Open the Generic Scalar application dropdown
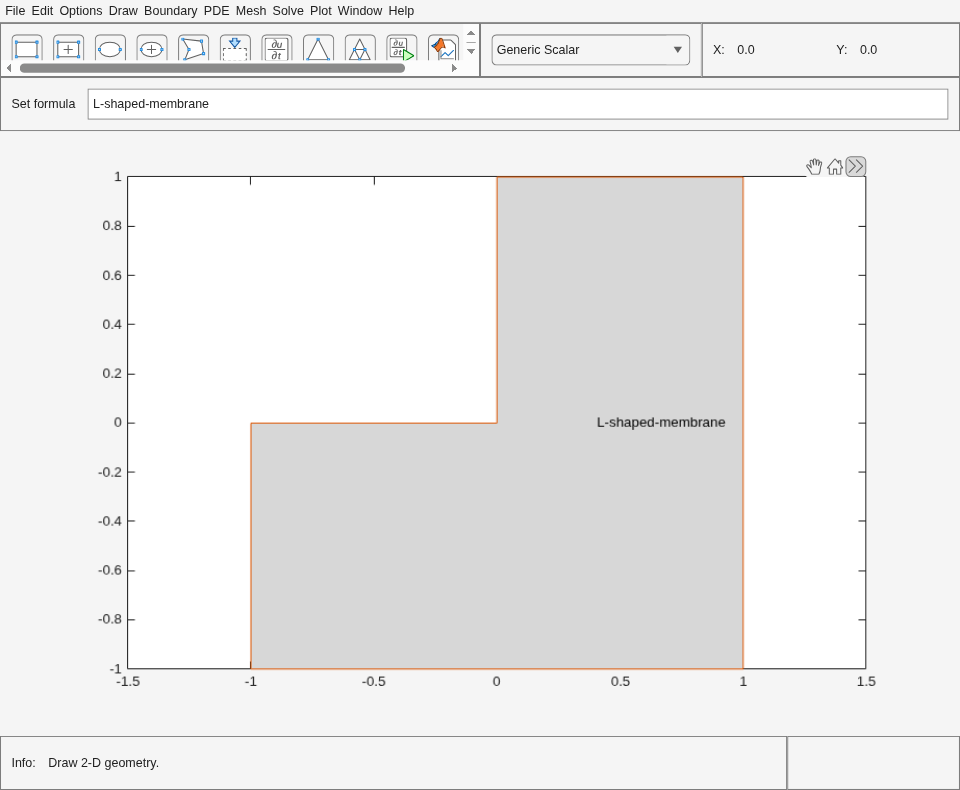The width and height of the screenshot is (960, 790). pos(591,50)
